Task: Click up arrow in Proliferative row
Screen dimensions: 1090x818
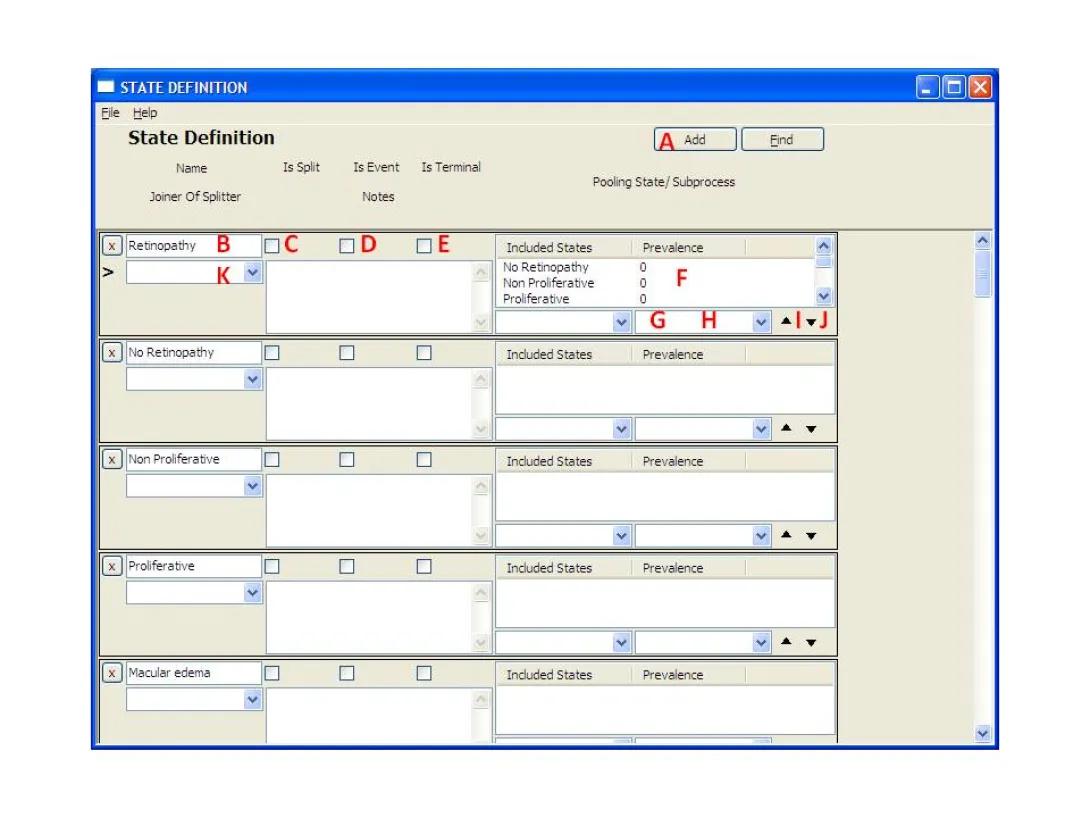Action: 786,641
